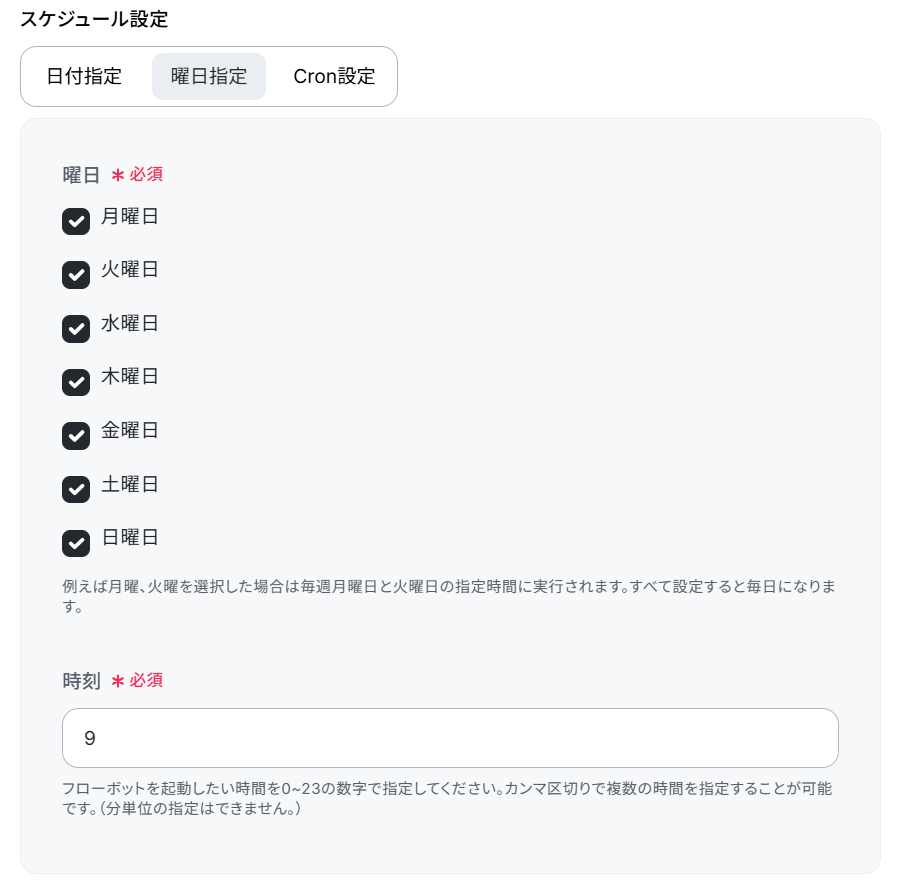Click the 日曜日 text label
Screen dimensions: 906x889
[129, 537]
